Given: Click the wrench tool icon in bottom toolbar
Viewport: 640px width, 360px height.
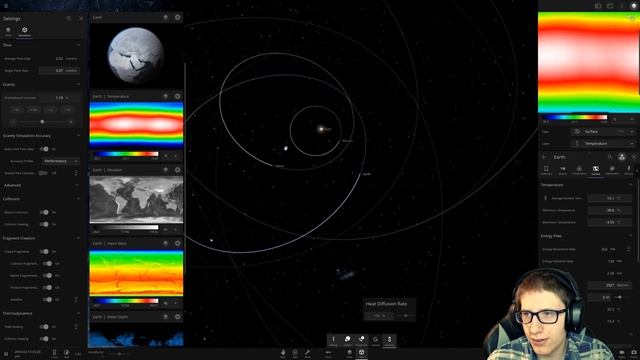Looking at the screenshot, I should point(307,353).
